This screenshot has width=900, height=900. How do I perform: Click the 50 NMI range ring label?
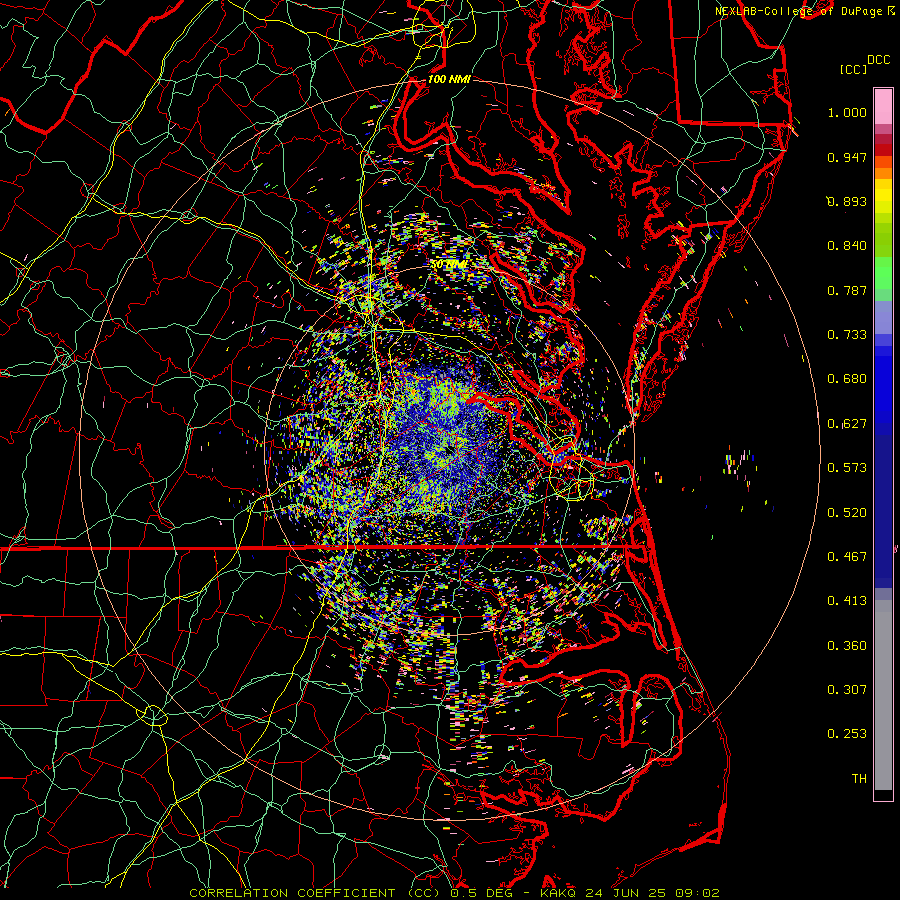pos(448,264)
